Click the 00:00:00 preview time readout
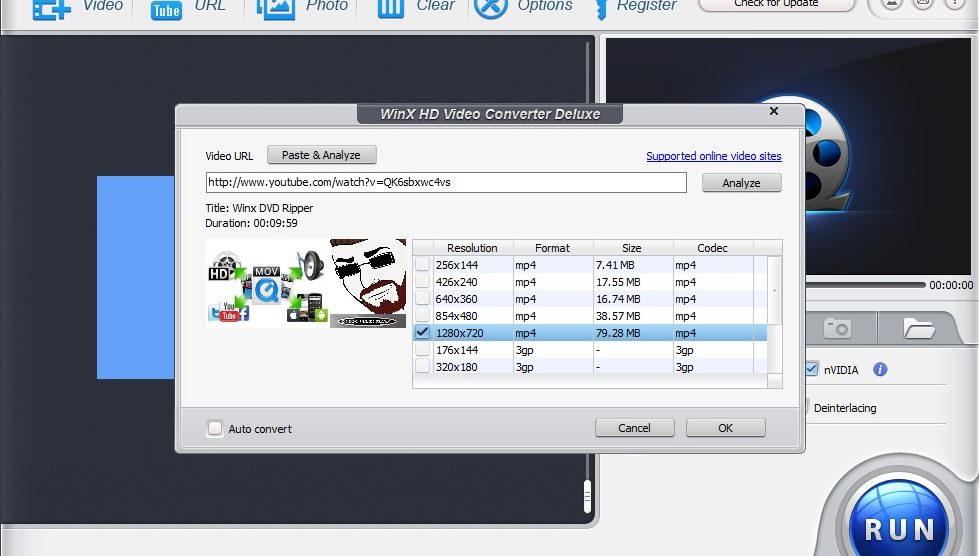 (951, 285)
